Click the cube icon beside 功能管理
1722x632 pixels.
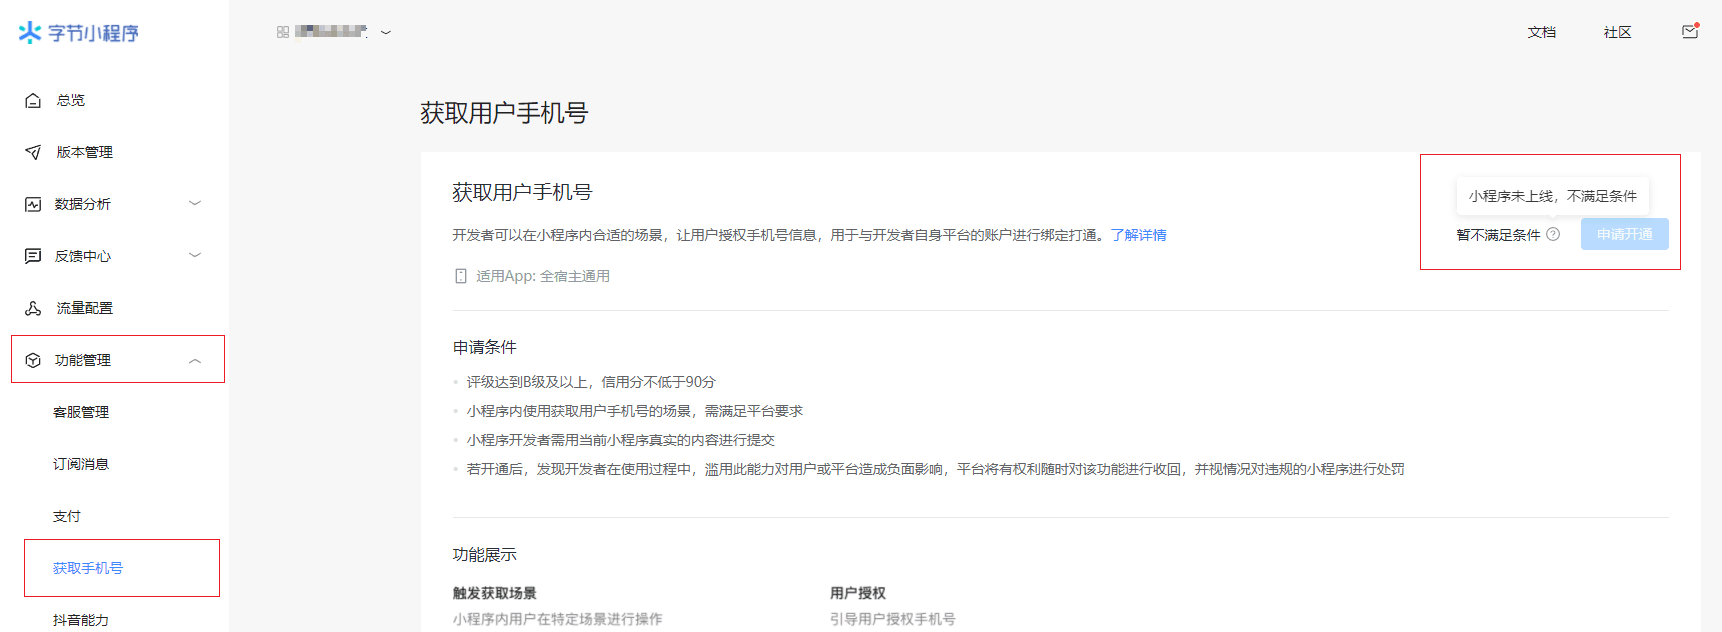pos(33,360)
